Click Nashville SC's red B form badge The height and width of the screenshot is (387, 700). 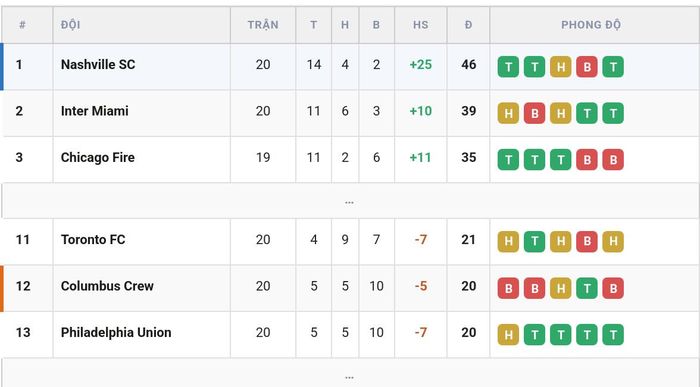587,67
